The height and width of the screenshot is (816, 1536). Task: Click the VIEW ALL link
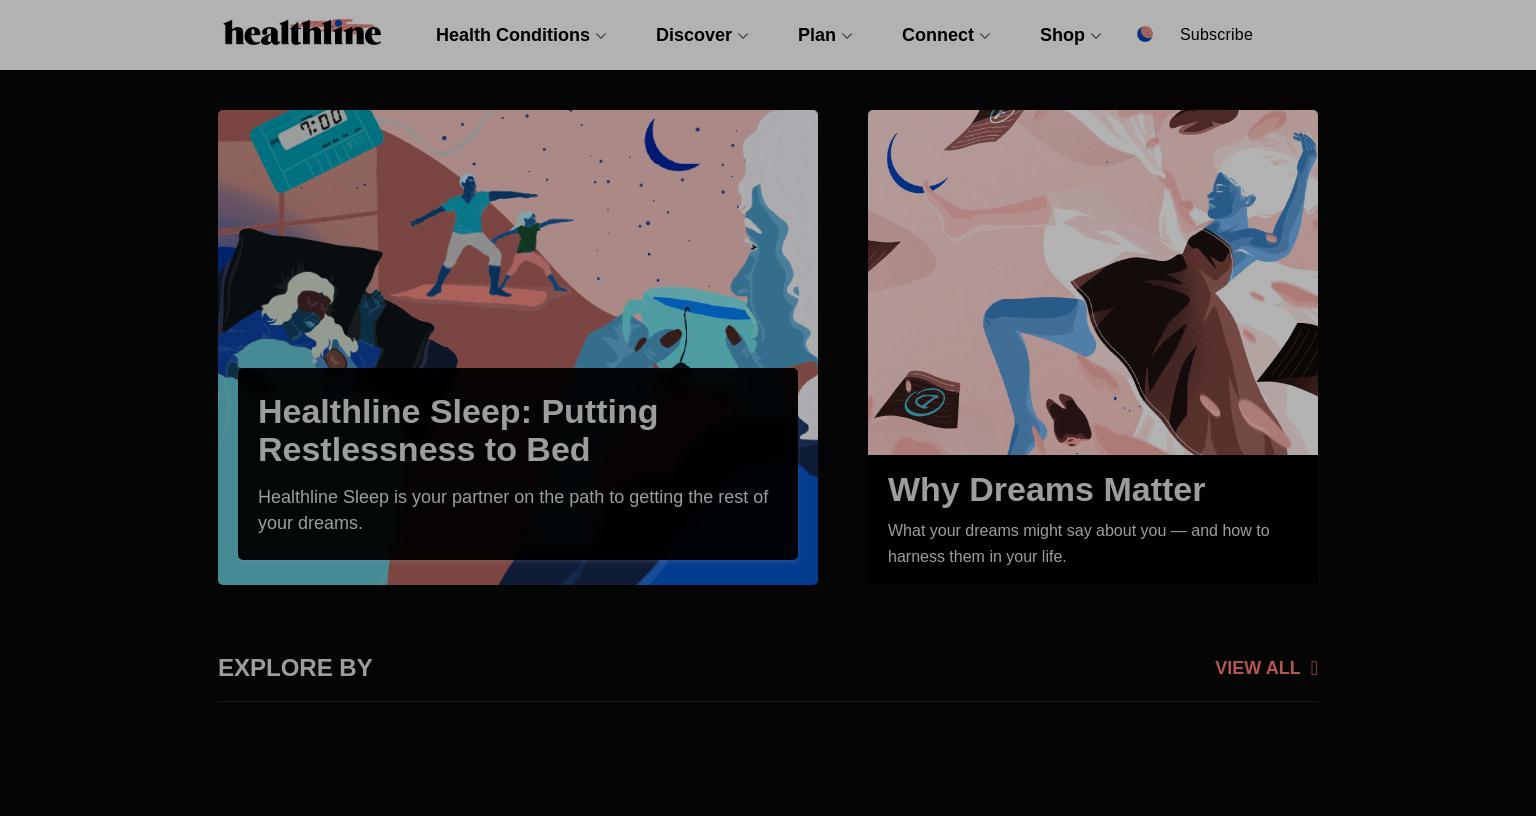click(x=1257, y=668)
